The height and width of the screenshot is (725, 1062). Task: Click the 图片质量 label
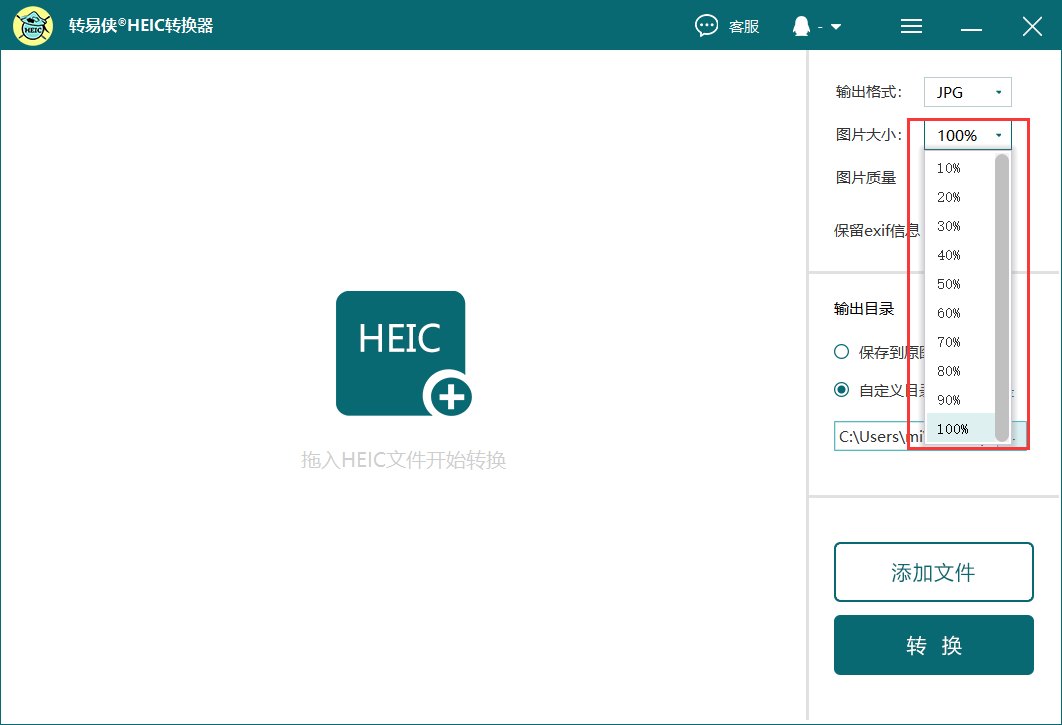tap(866, 178)
